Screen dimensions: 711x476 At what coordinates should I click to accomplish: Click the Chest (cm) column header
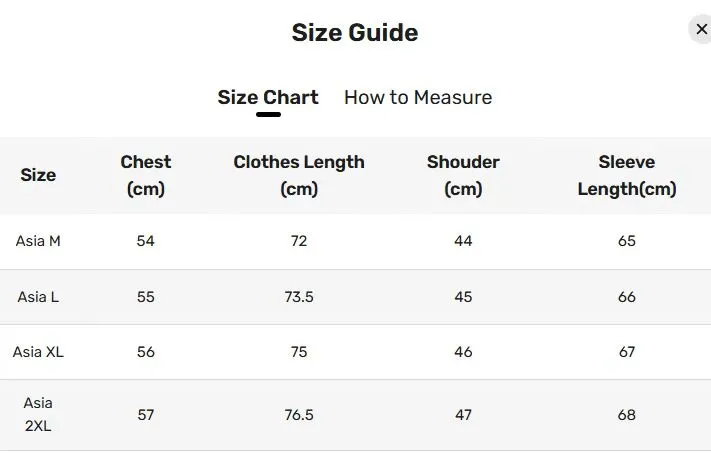[146, 175]
